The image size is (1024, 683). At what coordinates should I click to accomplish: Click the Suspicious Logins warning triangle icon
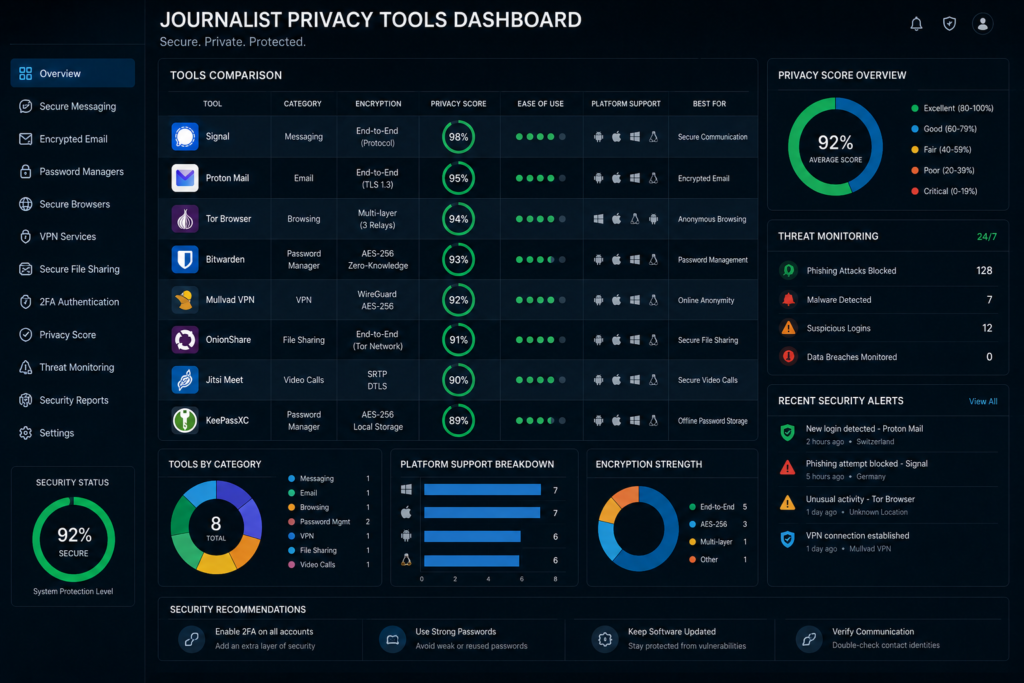click(789, 328)
